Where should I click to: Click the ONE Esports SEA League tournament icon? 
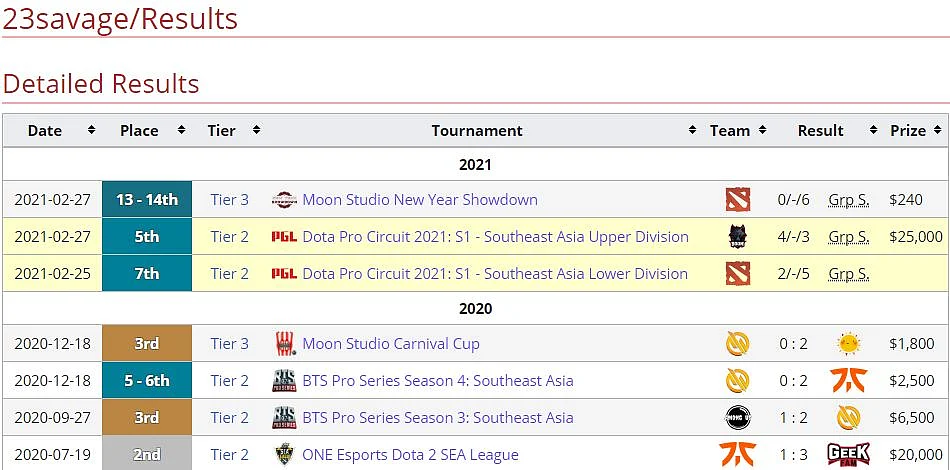(x=284, y=454)
